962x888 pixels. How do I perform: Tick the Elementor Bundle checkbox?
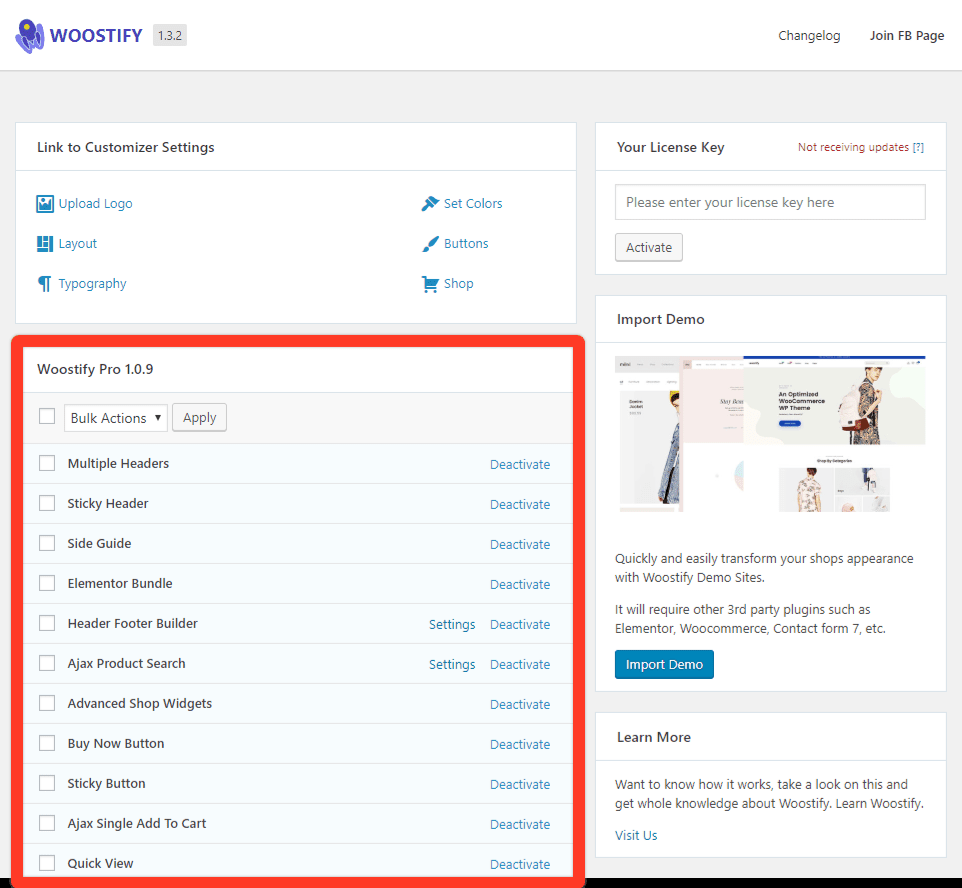(x=47, y=583)
